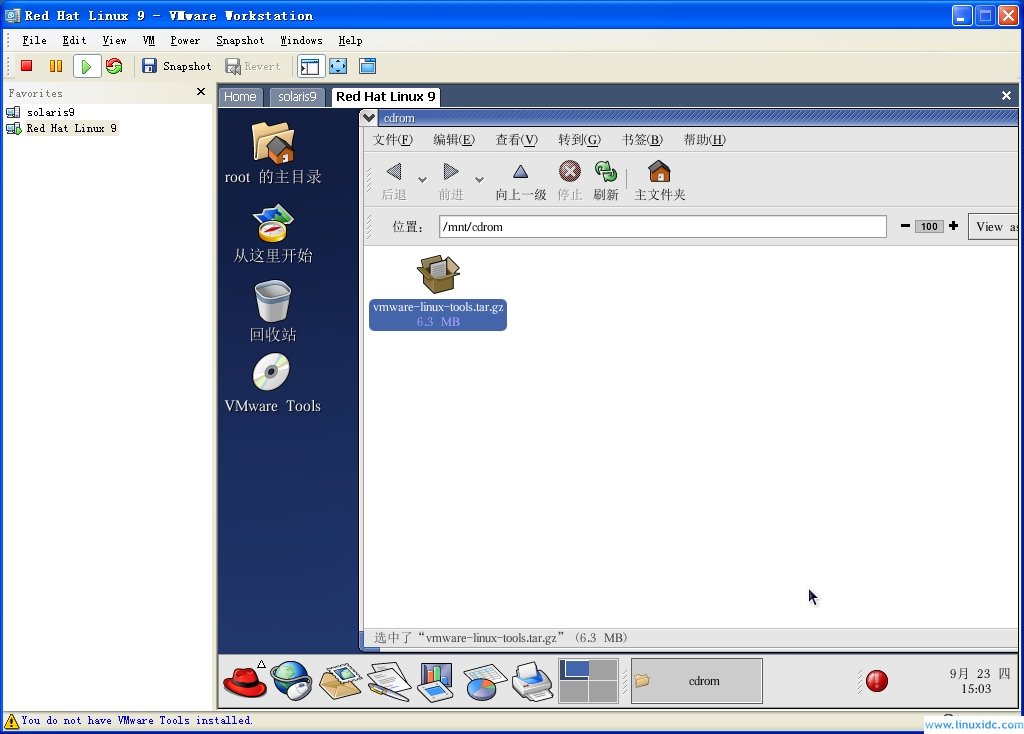Launch the web browser from the panel

[x=291, y=681]
